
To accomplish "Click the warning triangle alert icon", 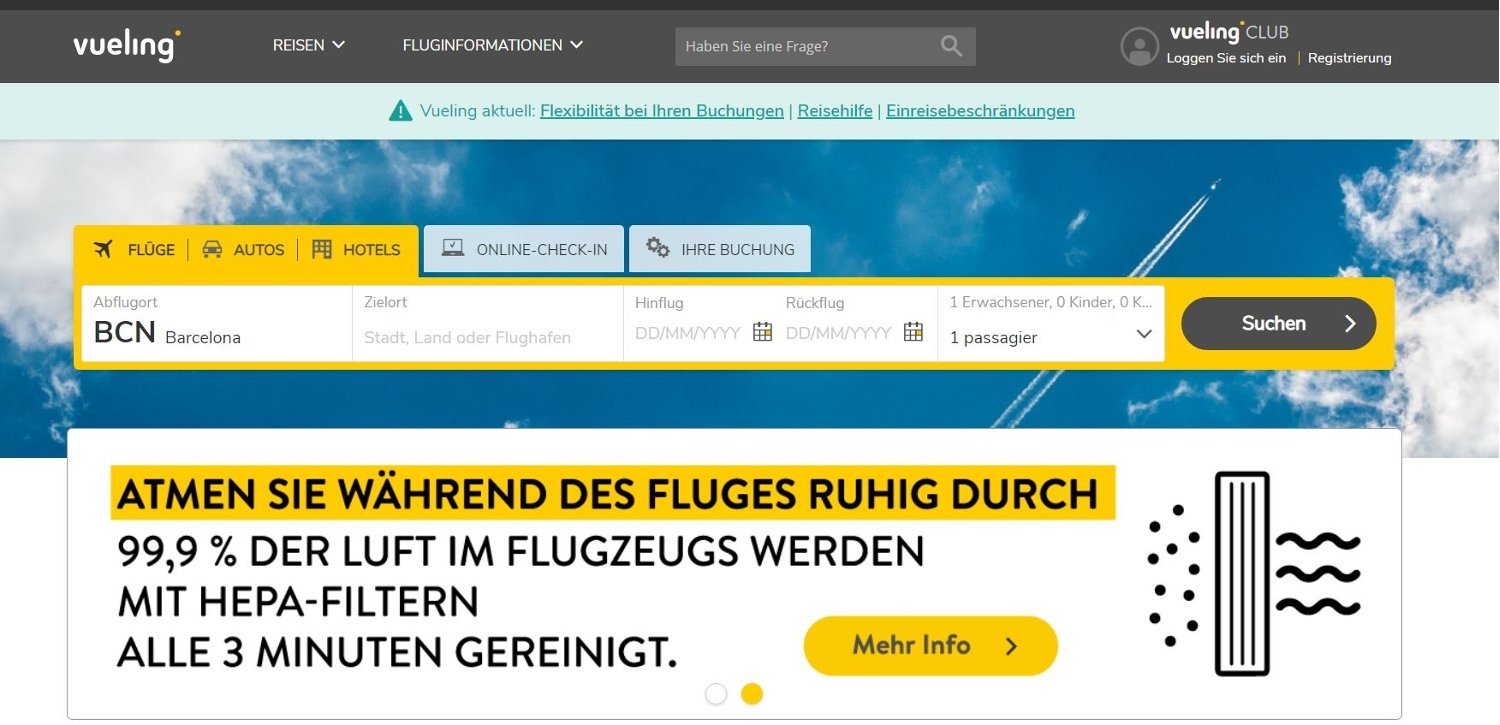I will coord(401,111).
